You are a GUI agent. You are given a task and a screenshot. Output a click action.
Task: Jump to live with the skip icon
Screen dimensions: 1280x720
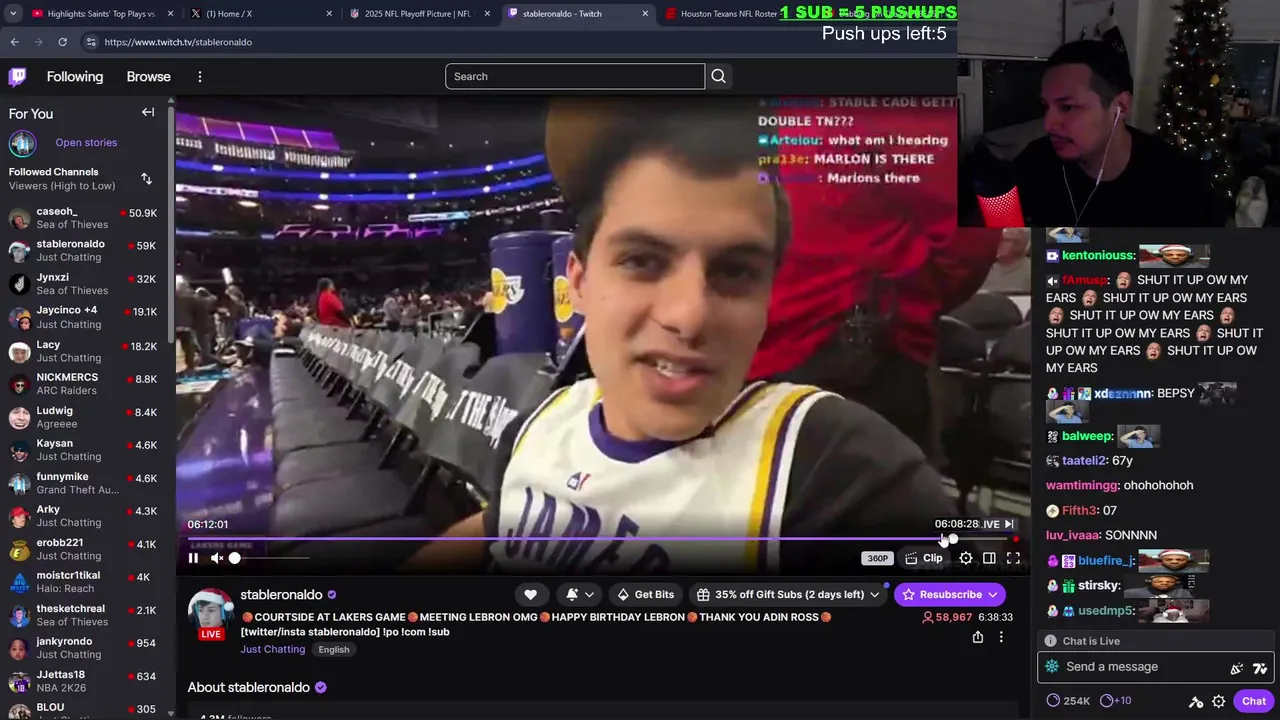pyautogui.click(x=1009, y=524)
